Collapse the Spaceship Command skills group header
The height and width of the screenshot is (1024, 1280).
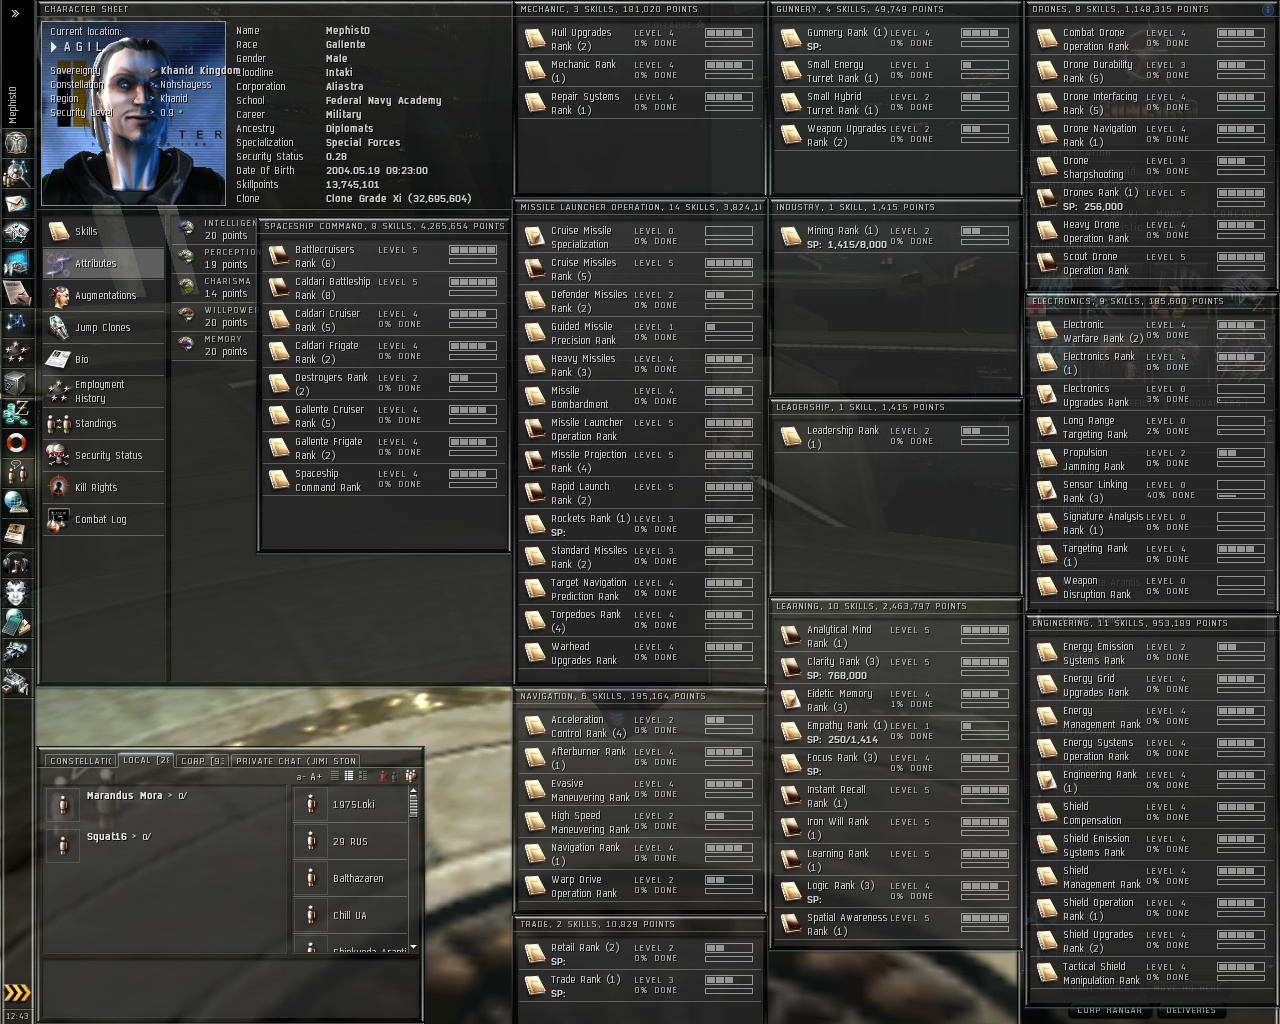coord(385,226)
